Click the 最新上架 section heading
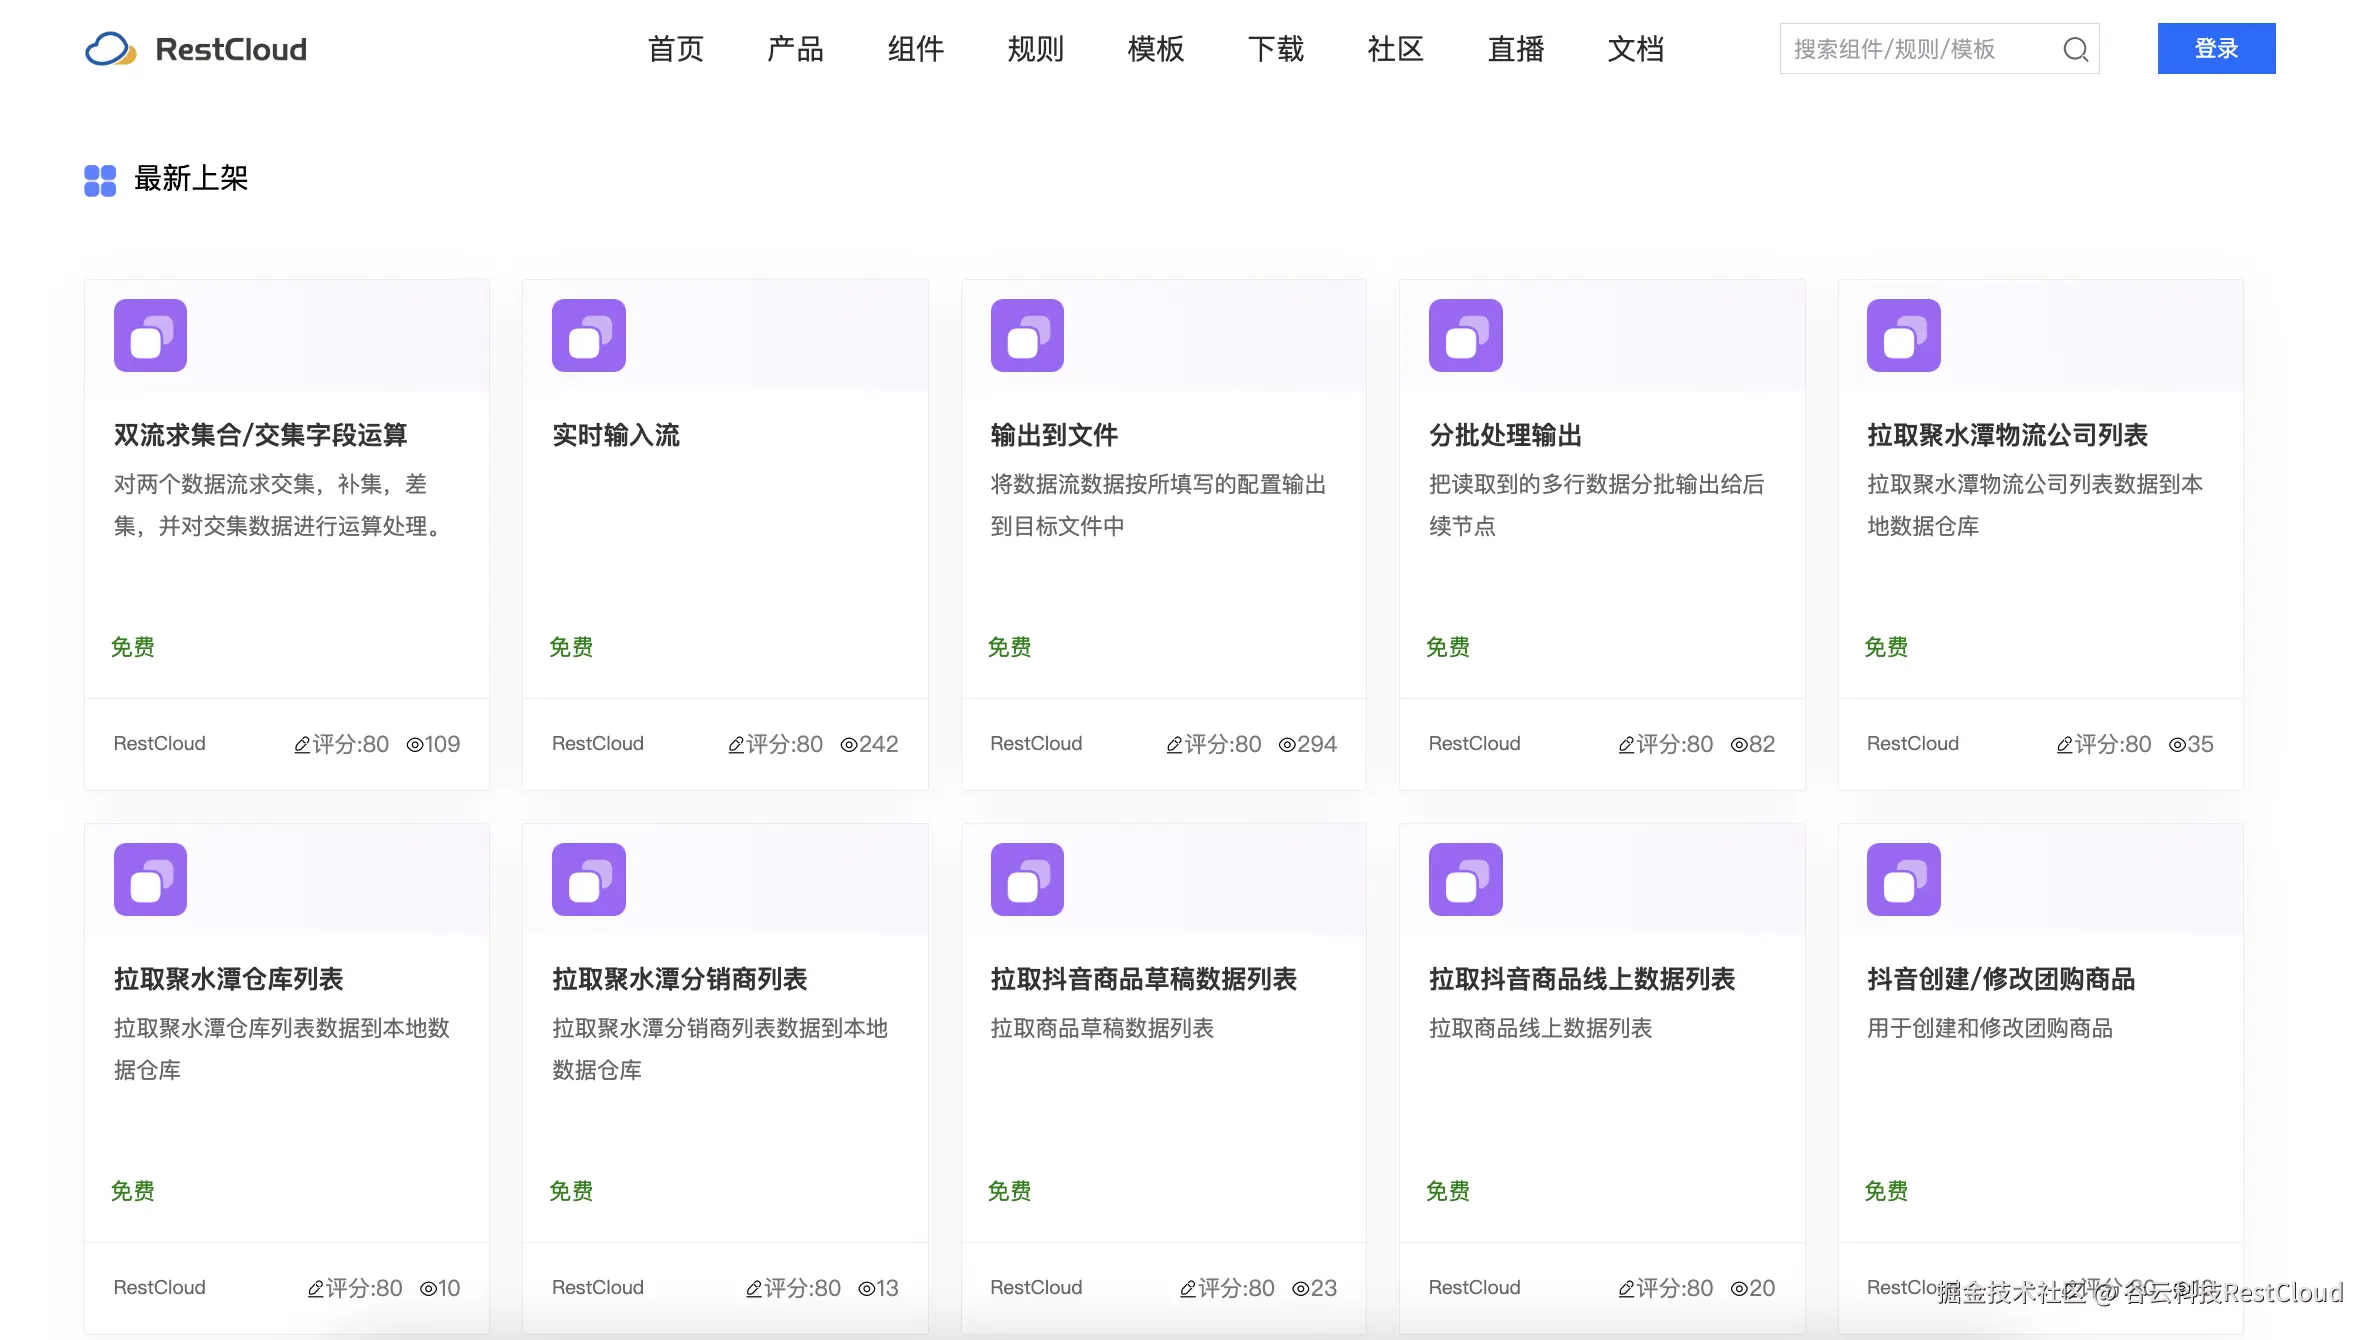 coord(191,179)
